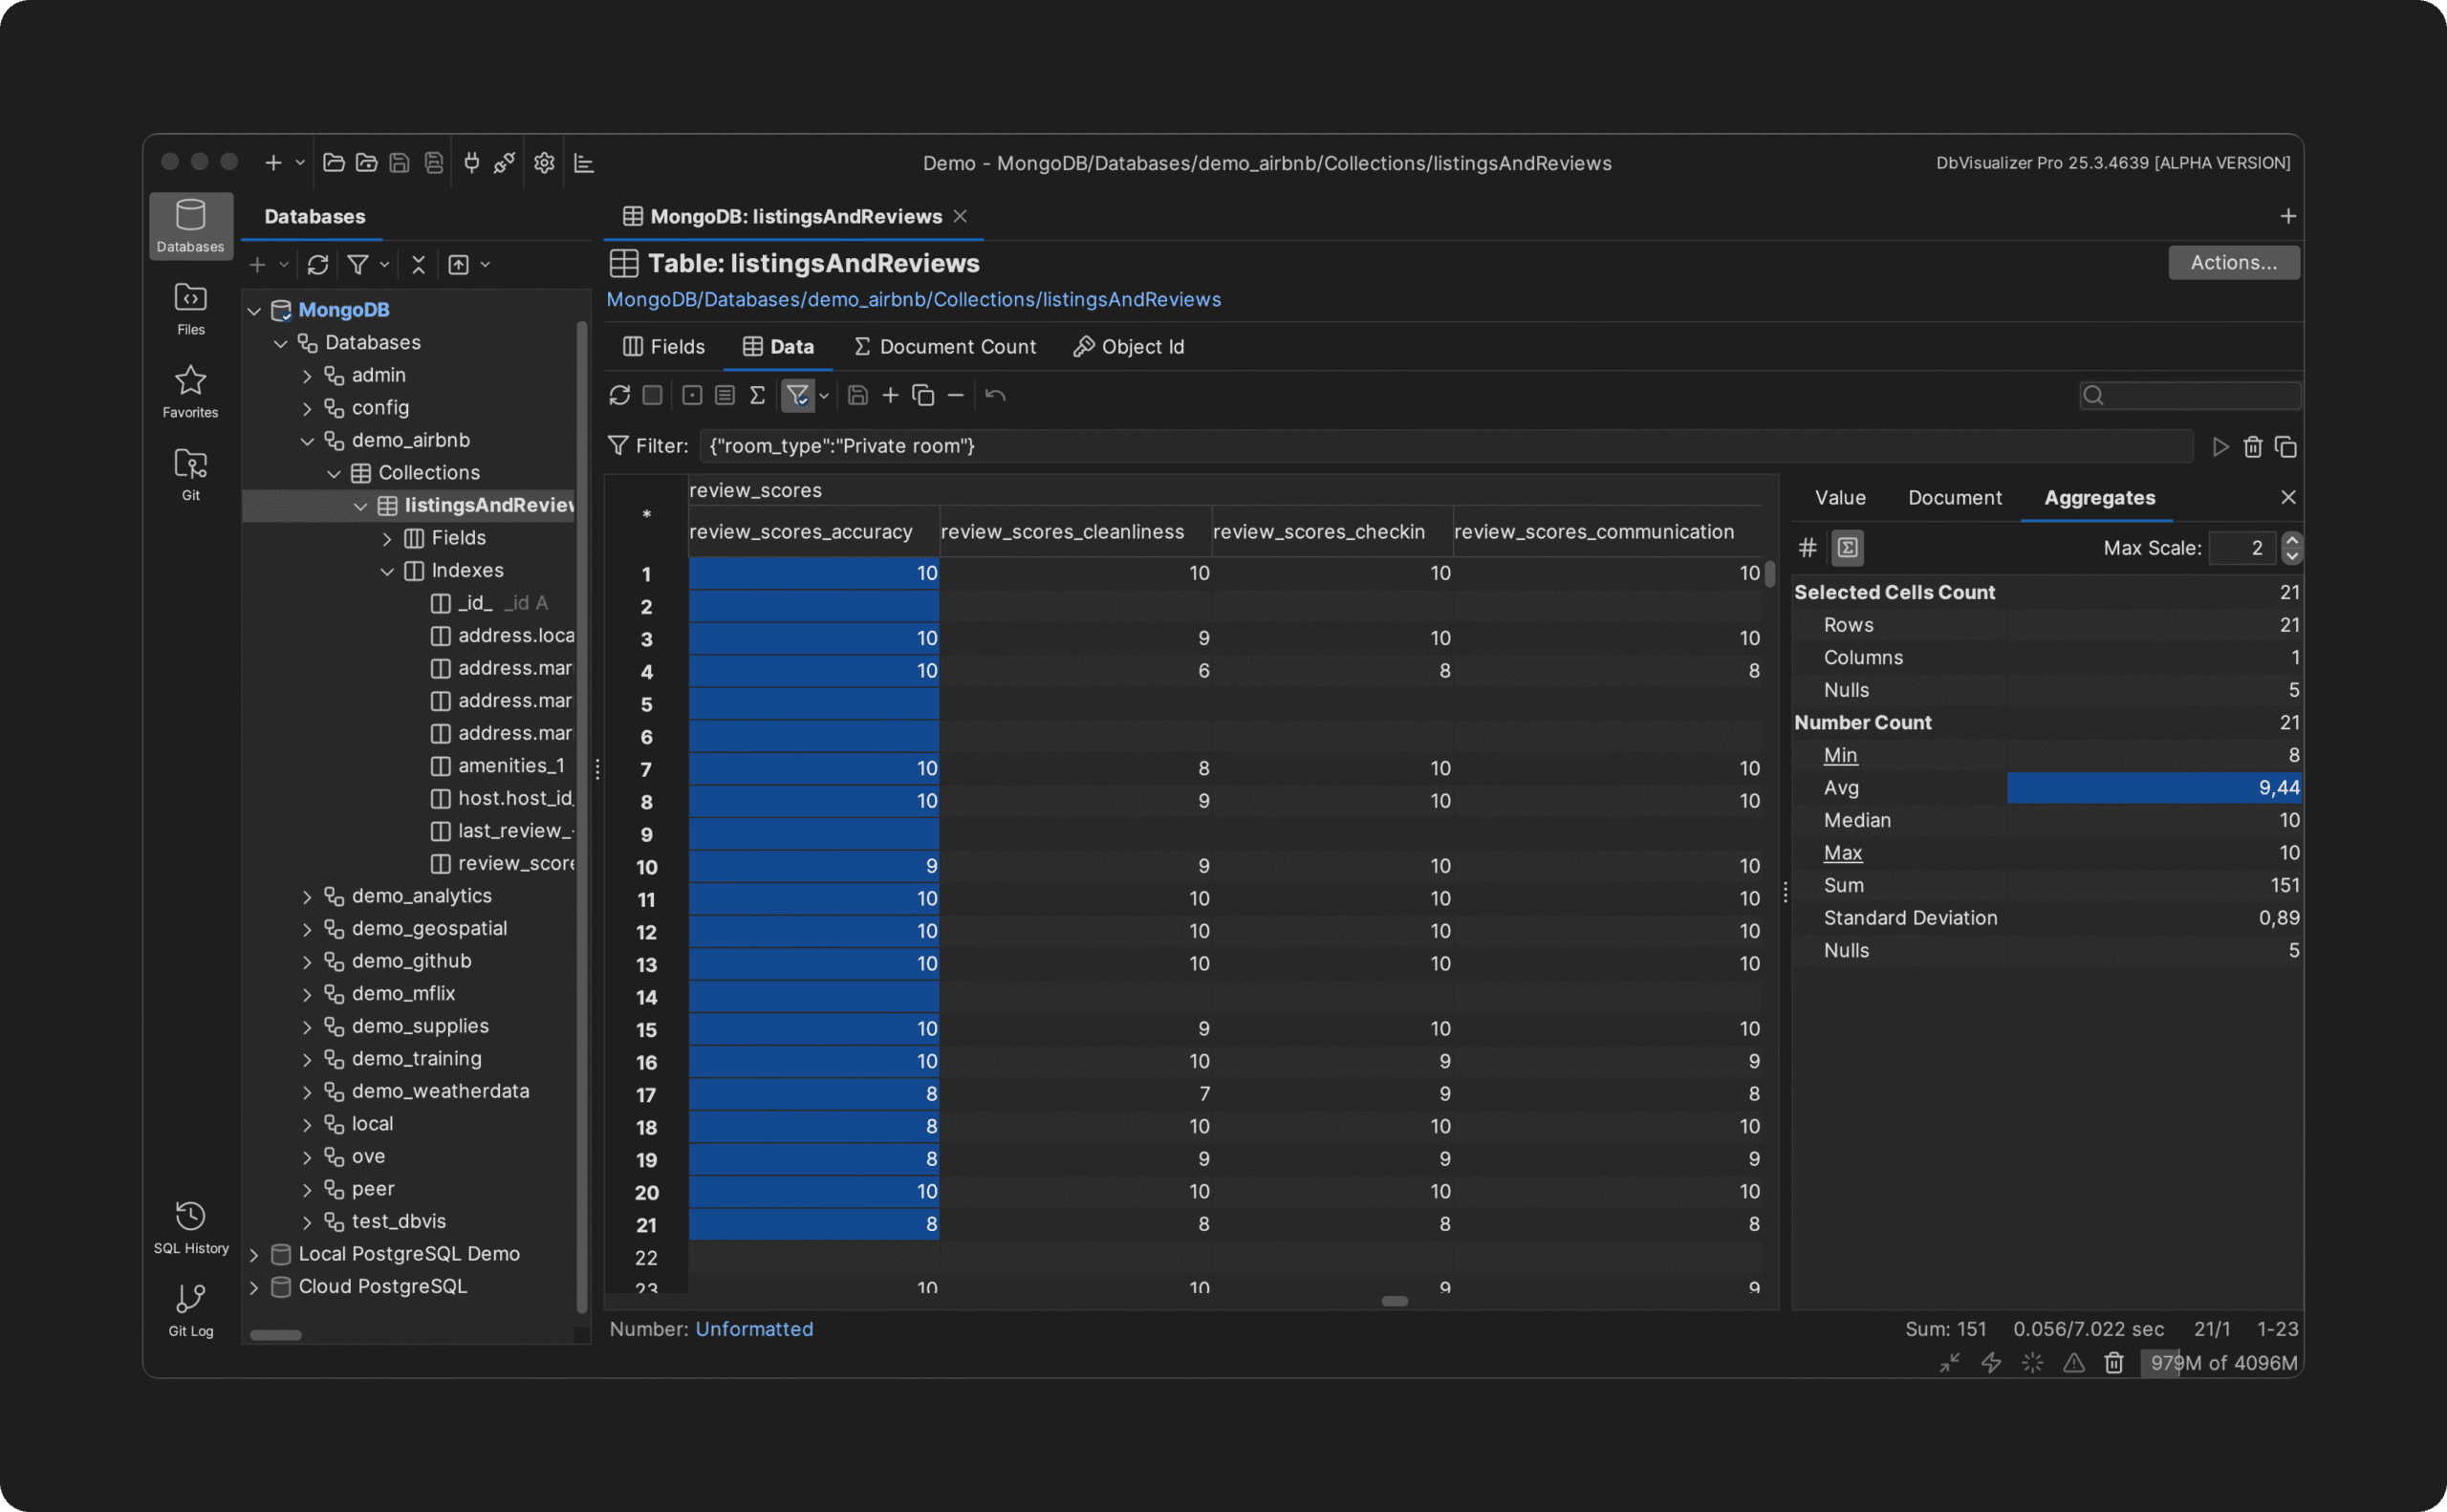This screenshot has width=2447, height=1512.
Task: Open the Favorites sidebar panel
Action: click(x=190, y=391)
